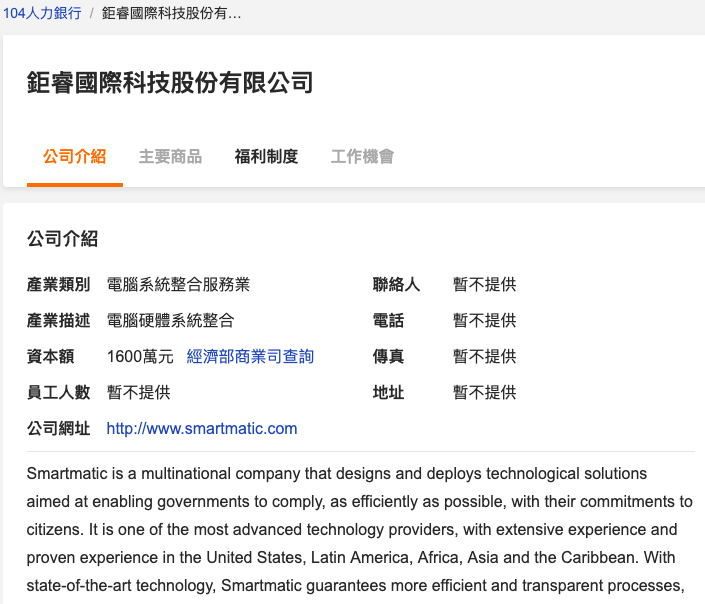This screenshot has width=705, height=604.
Task: Click the 公司介紹 section heading
Action: [x=62, y=239]
